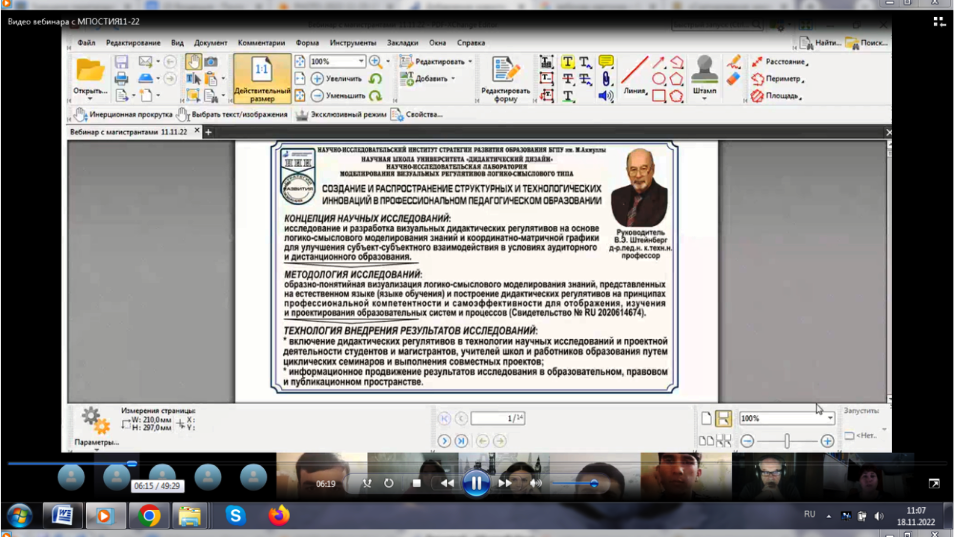
Task: Select the Line drawing tool
Action: point(634,74)
